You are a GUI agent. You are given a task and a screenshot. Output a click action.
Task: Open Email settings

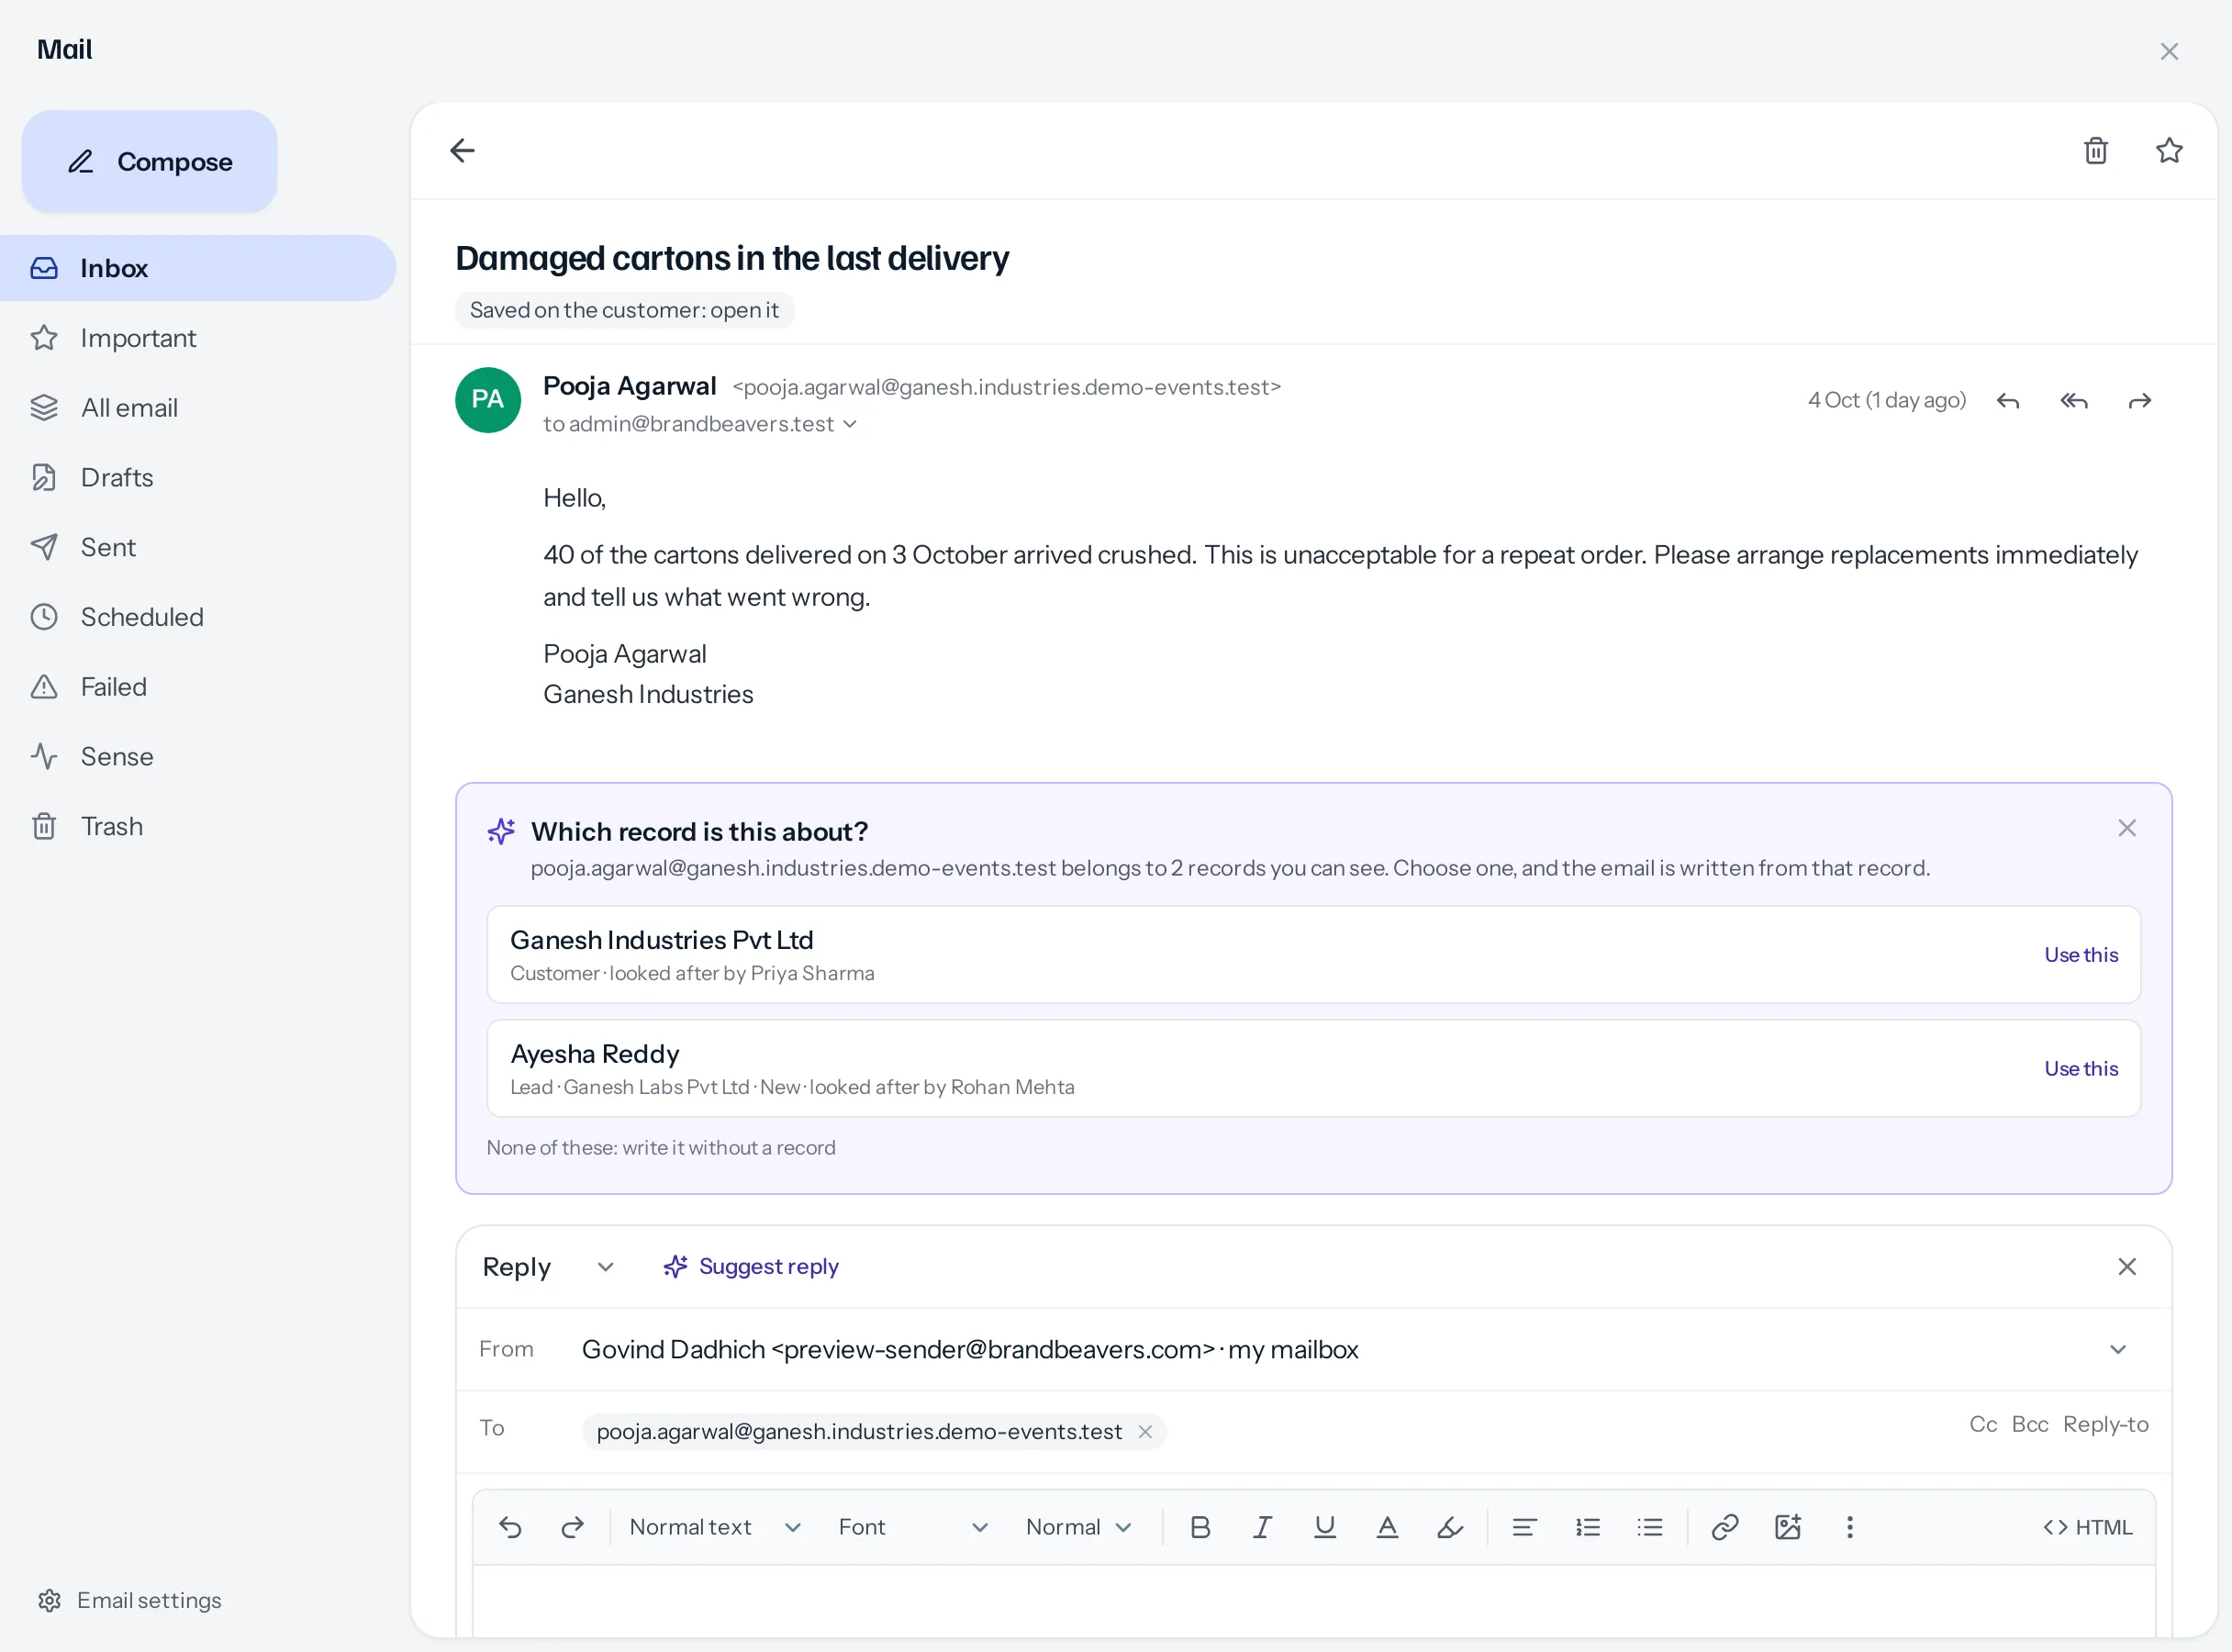pyautogui.click(x=130, y=1600)
